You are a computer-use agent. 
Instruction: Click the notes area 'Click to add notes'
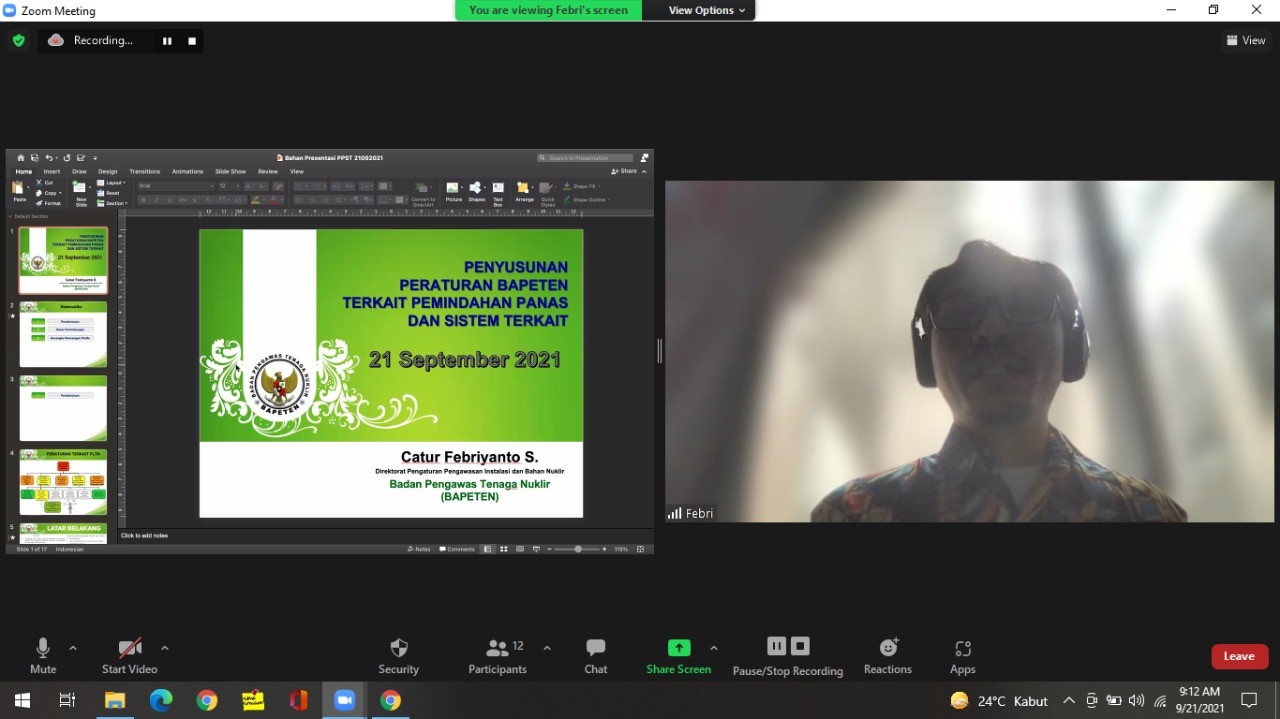[145, 536]
